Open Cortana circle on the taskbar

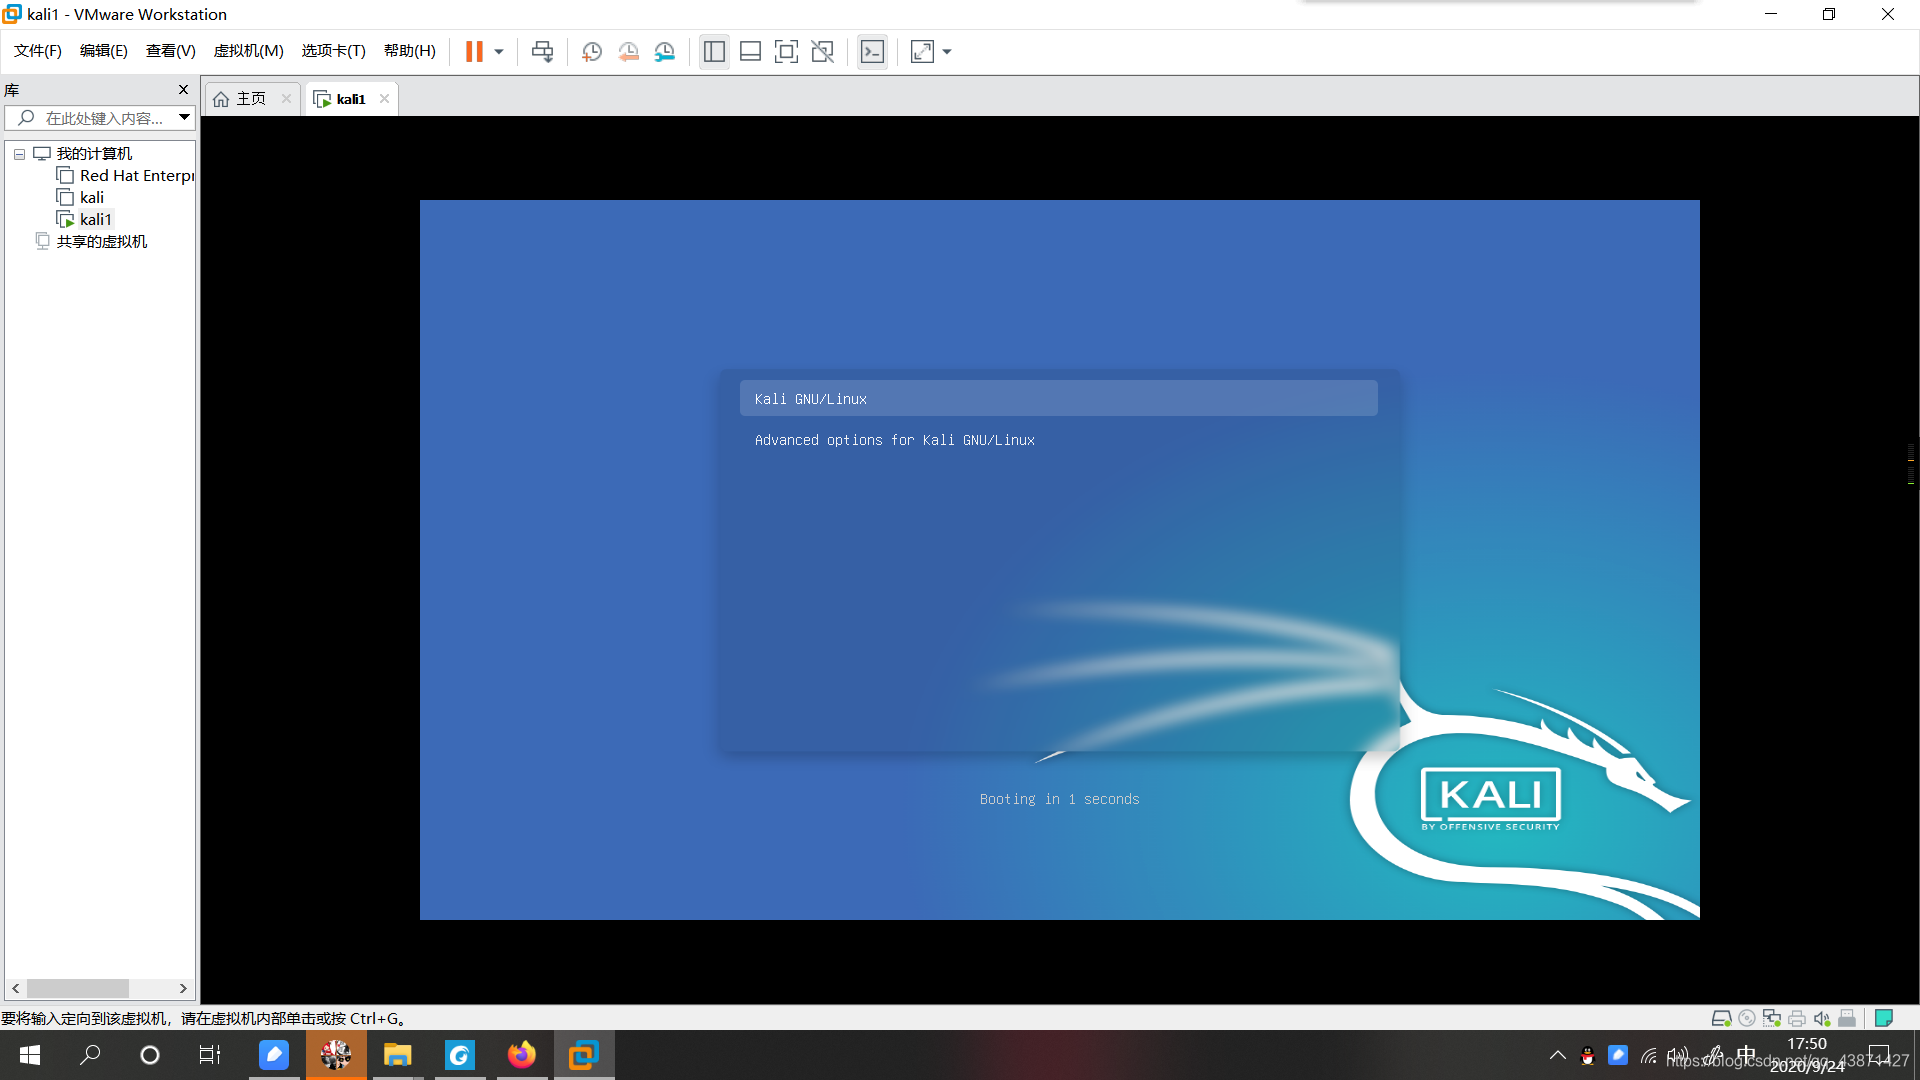150,1055
